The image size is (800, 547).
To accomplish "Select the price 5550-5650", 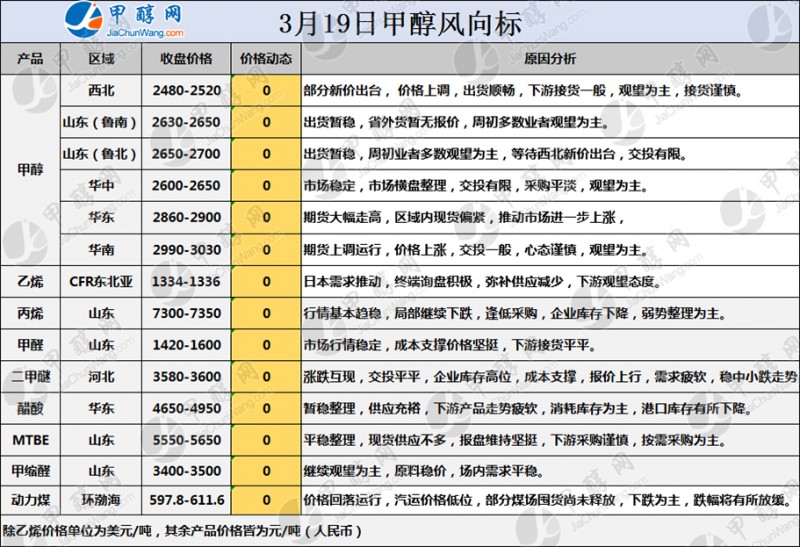I will (x=186, y=440).
